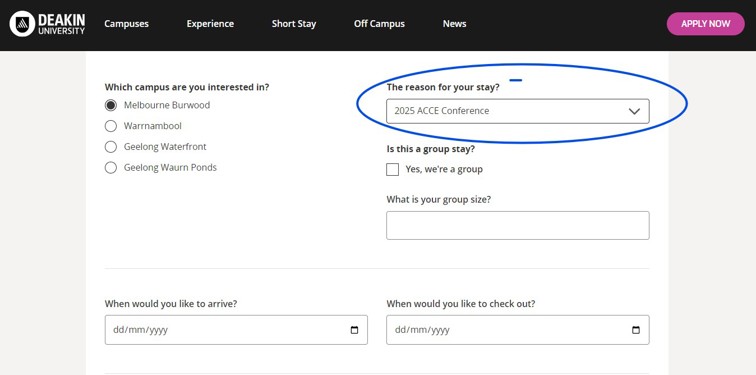The image size is (756, 375).
Task: Click the Deakin University shield logo
Action: [22, 24]
